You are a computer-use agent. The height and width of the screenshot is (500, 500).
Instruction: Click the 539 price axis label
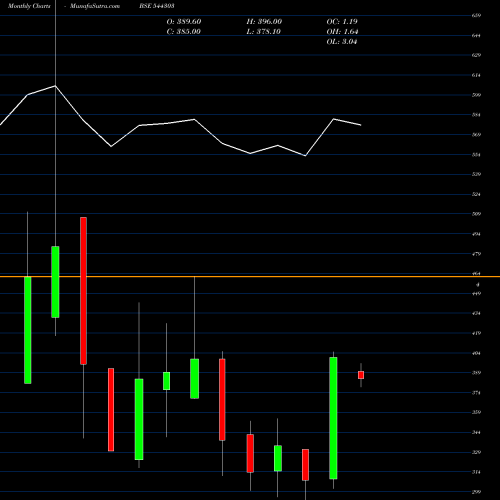(476, 174)
